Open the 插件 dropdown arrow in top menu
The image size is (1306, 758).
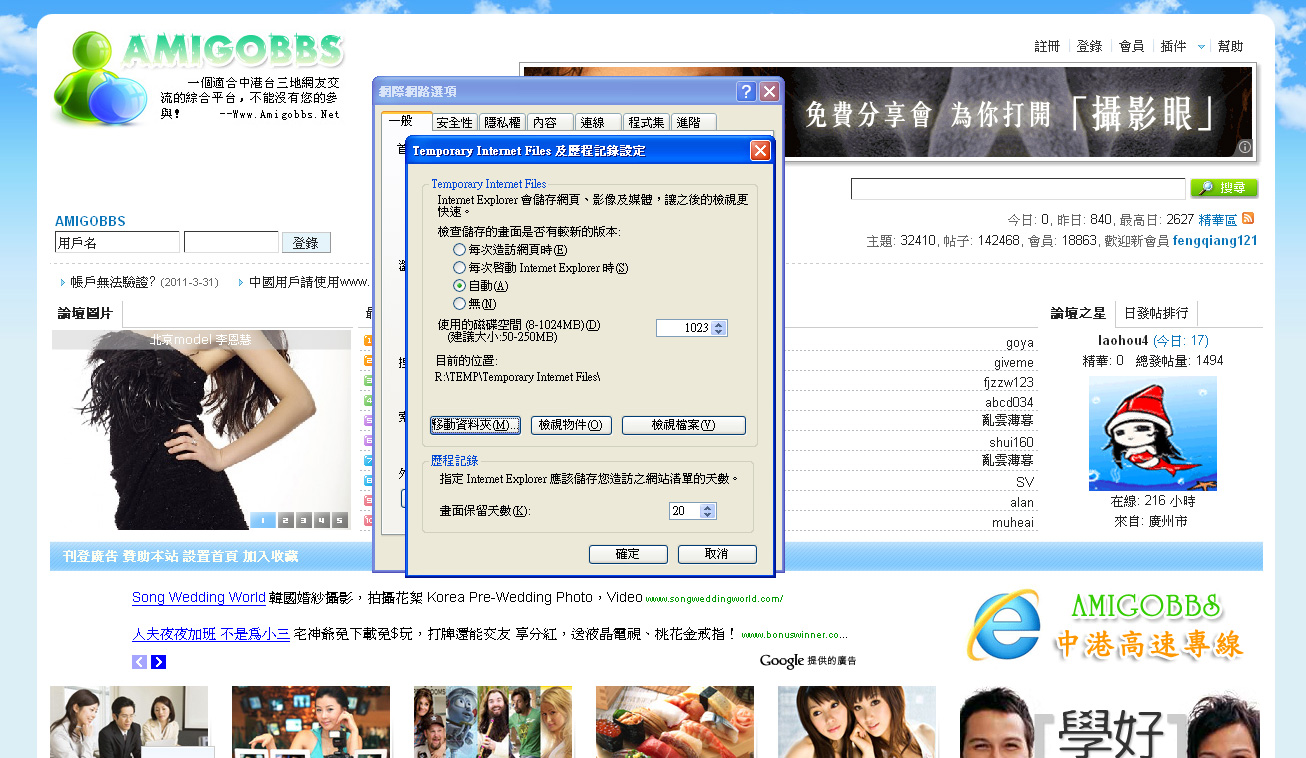coord(1201,47)
